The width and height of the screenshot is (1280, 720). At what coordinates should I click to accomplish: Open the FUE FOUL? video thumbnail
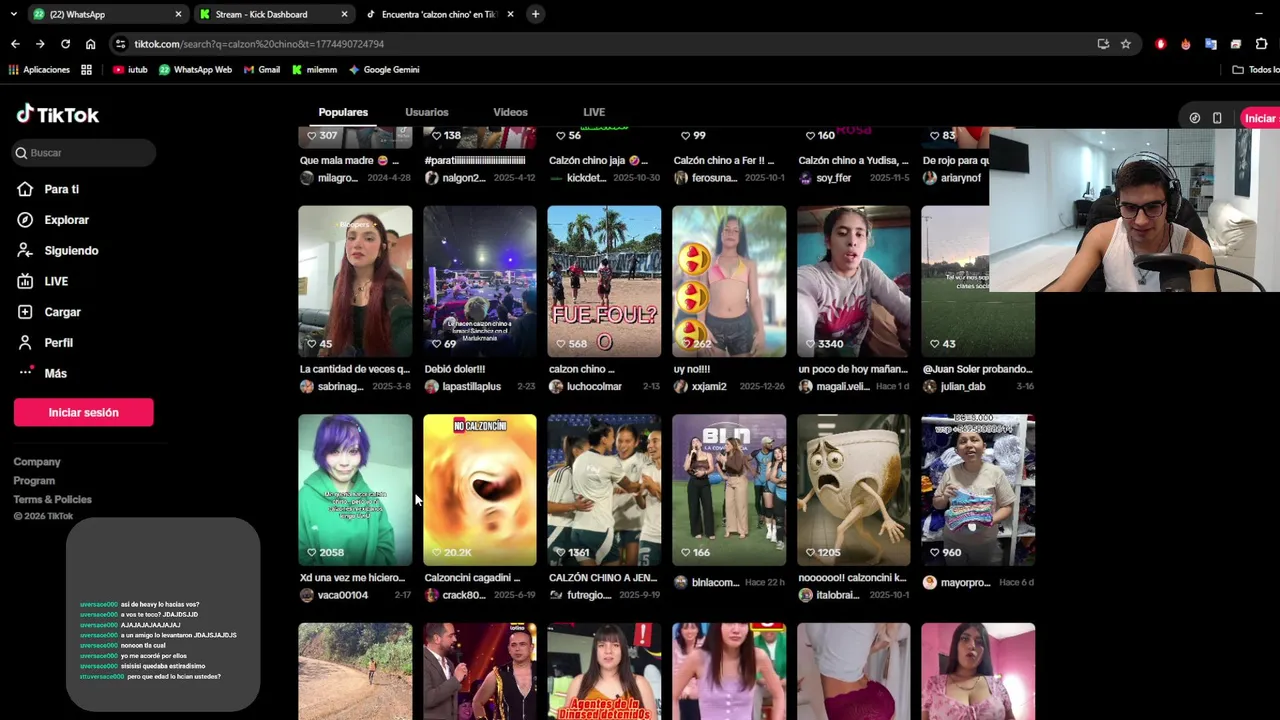click(x=604, y=281)
